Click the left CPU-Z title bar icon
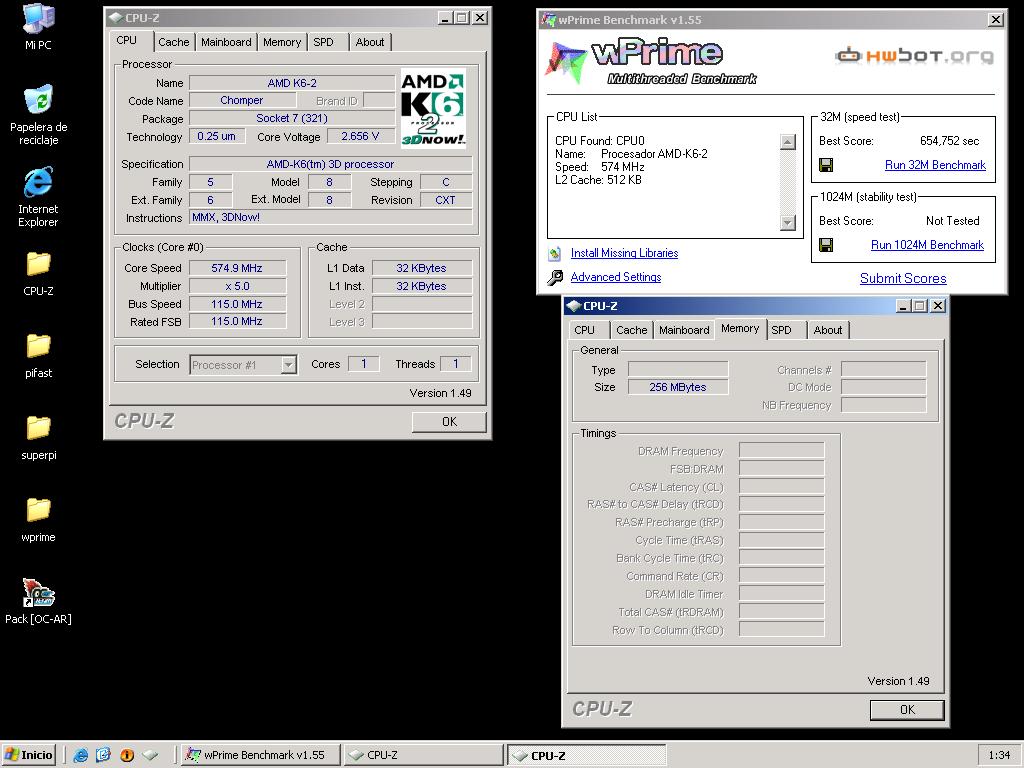 pyautogui.click(x=116, y=18)
